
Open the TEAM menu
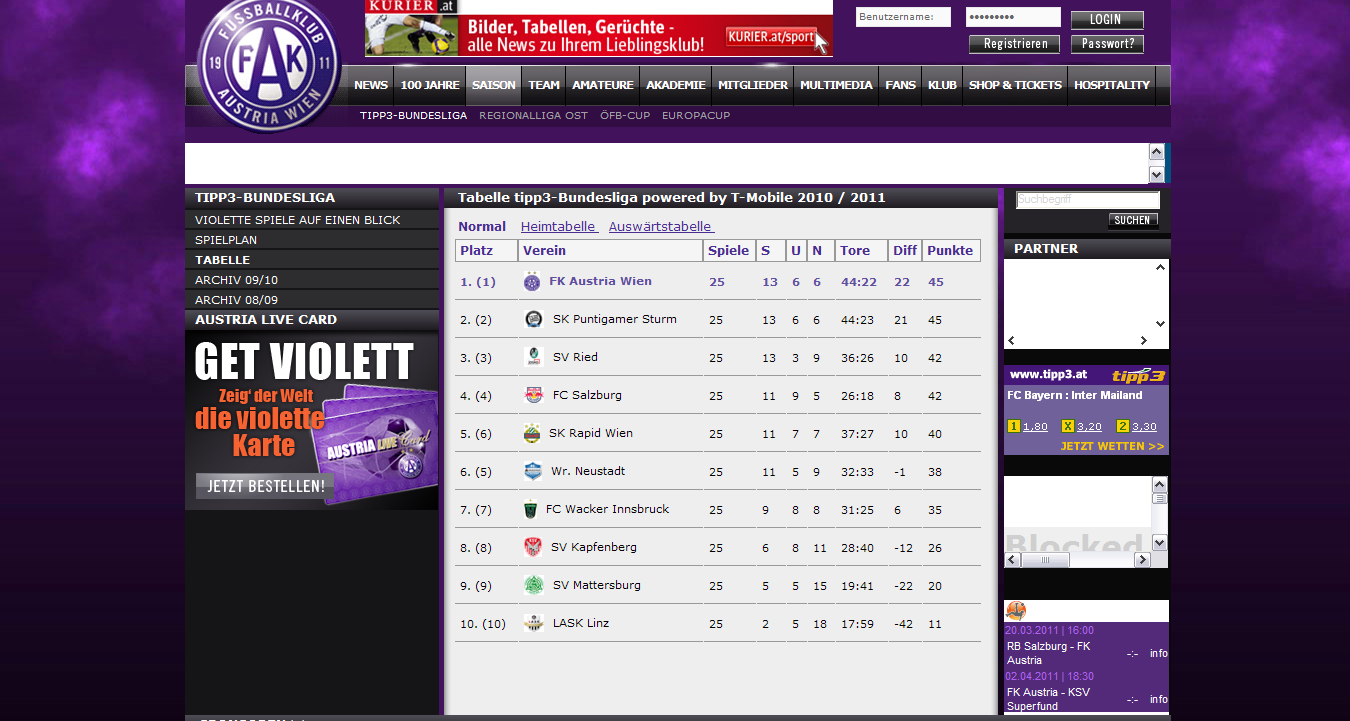tap(544, 85)
